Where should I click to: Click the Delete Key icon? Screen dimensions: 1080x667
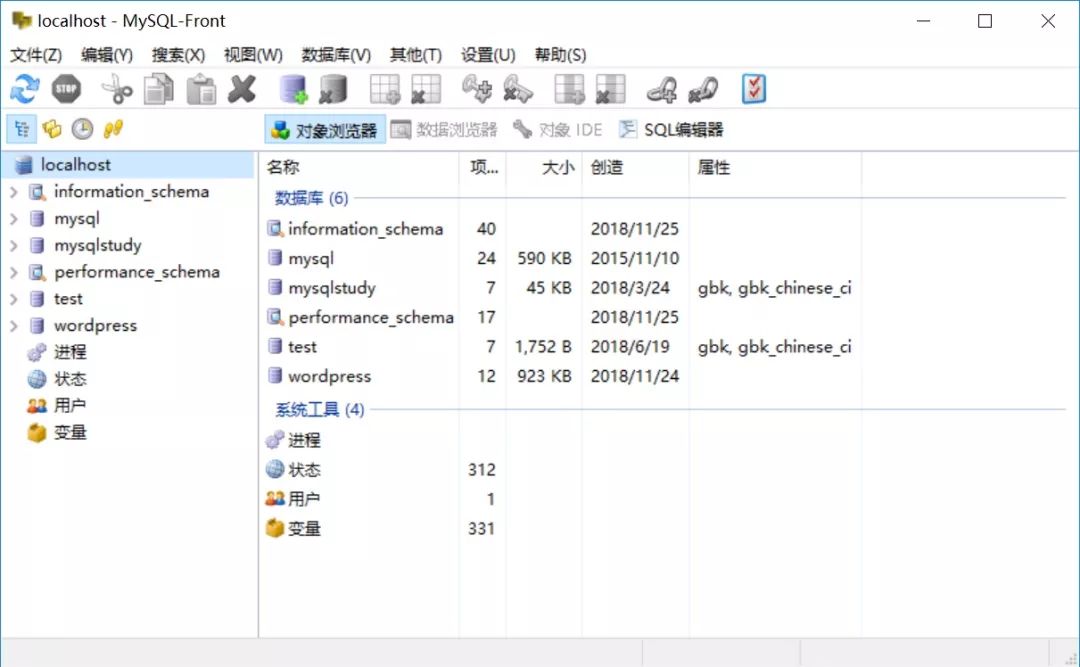[518, 89]
